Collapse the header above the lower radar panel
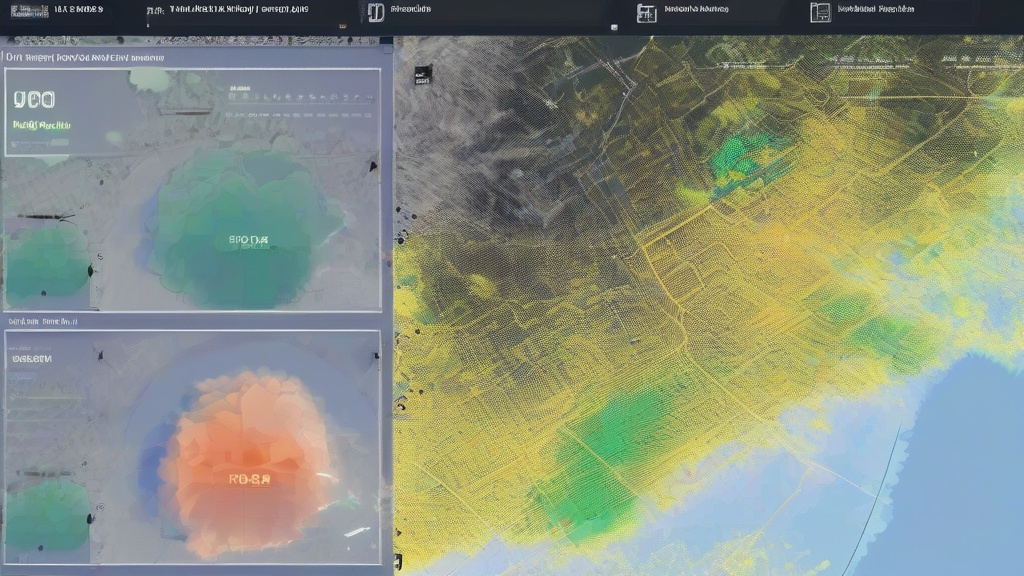1024x576 pixels. point(42,322)
